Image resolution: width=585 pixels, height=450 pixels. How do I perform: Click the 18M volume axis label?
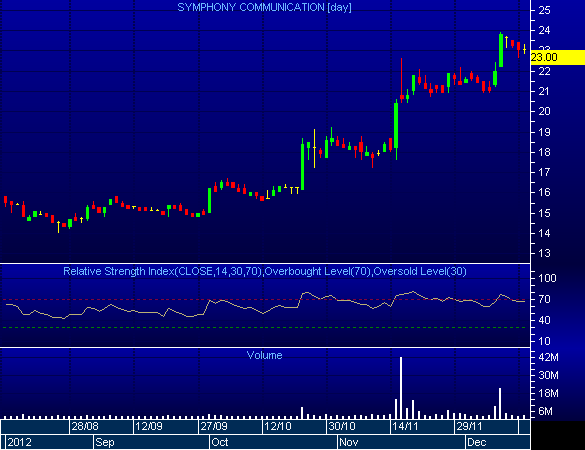click(548, 393)
